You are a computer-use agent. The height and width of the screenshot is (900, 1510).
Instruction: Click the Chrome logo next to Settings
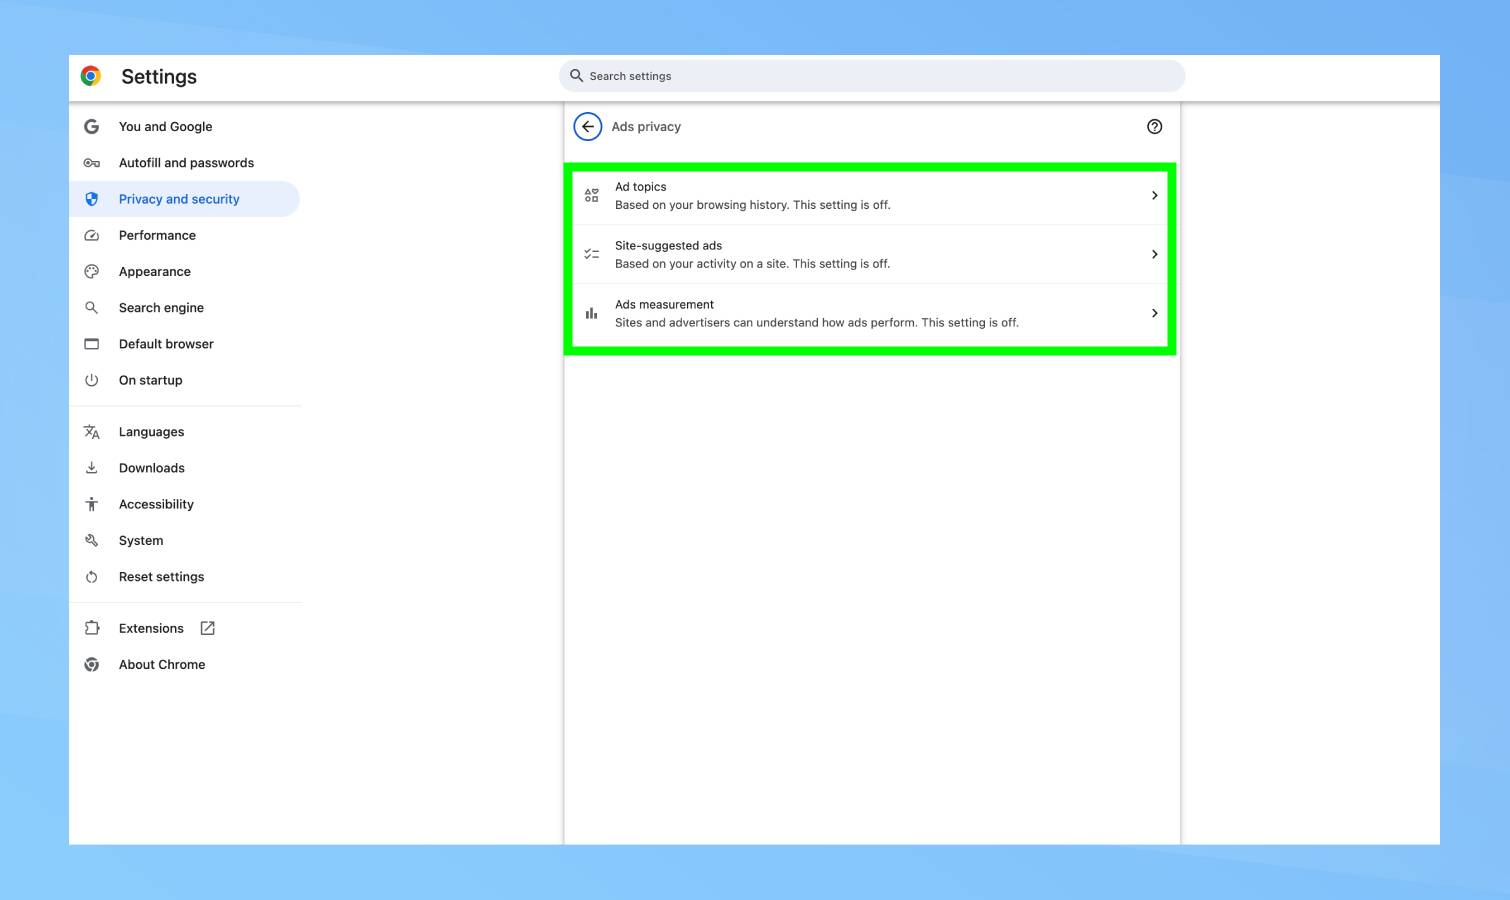point(90,75)
